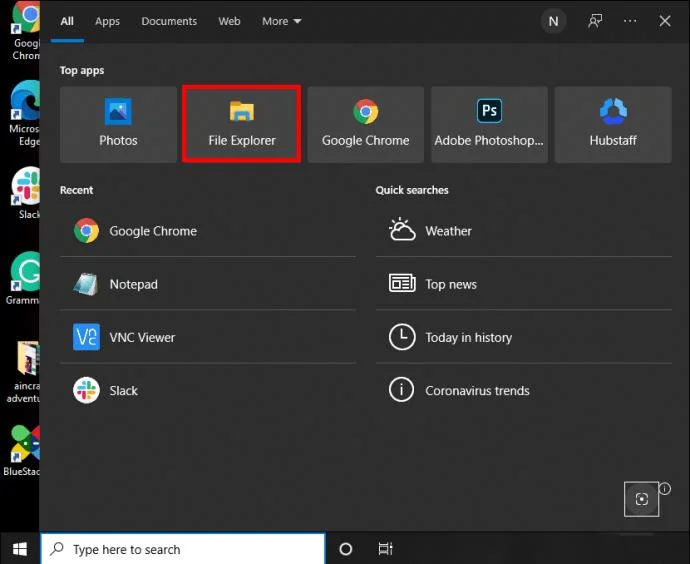Click the taskbar search magnifier icon
Image resolution: width=690 pixels, height=564 pixels.
[x=57, y=549]
